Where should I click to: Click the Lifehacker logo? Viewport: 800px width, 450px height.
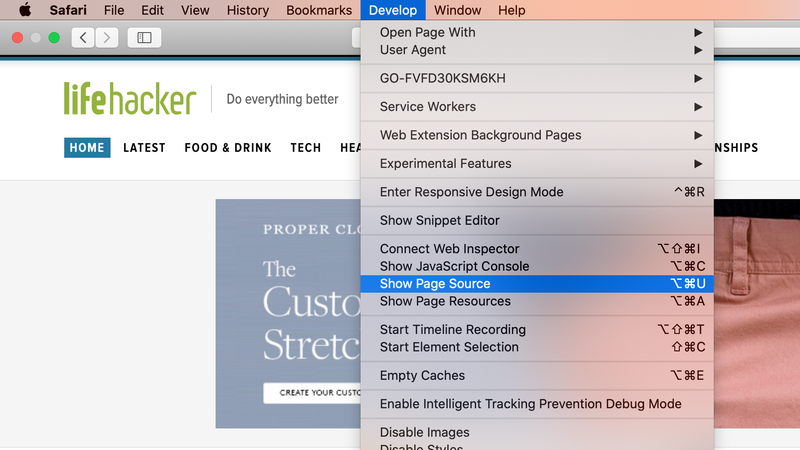click(130, 98)
